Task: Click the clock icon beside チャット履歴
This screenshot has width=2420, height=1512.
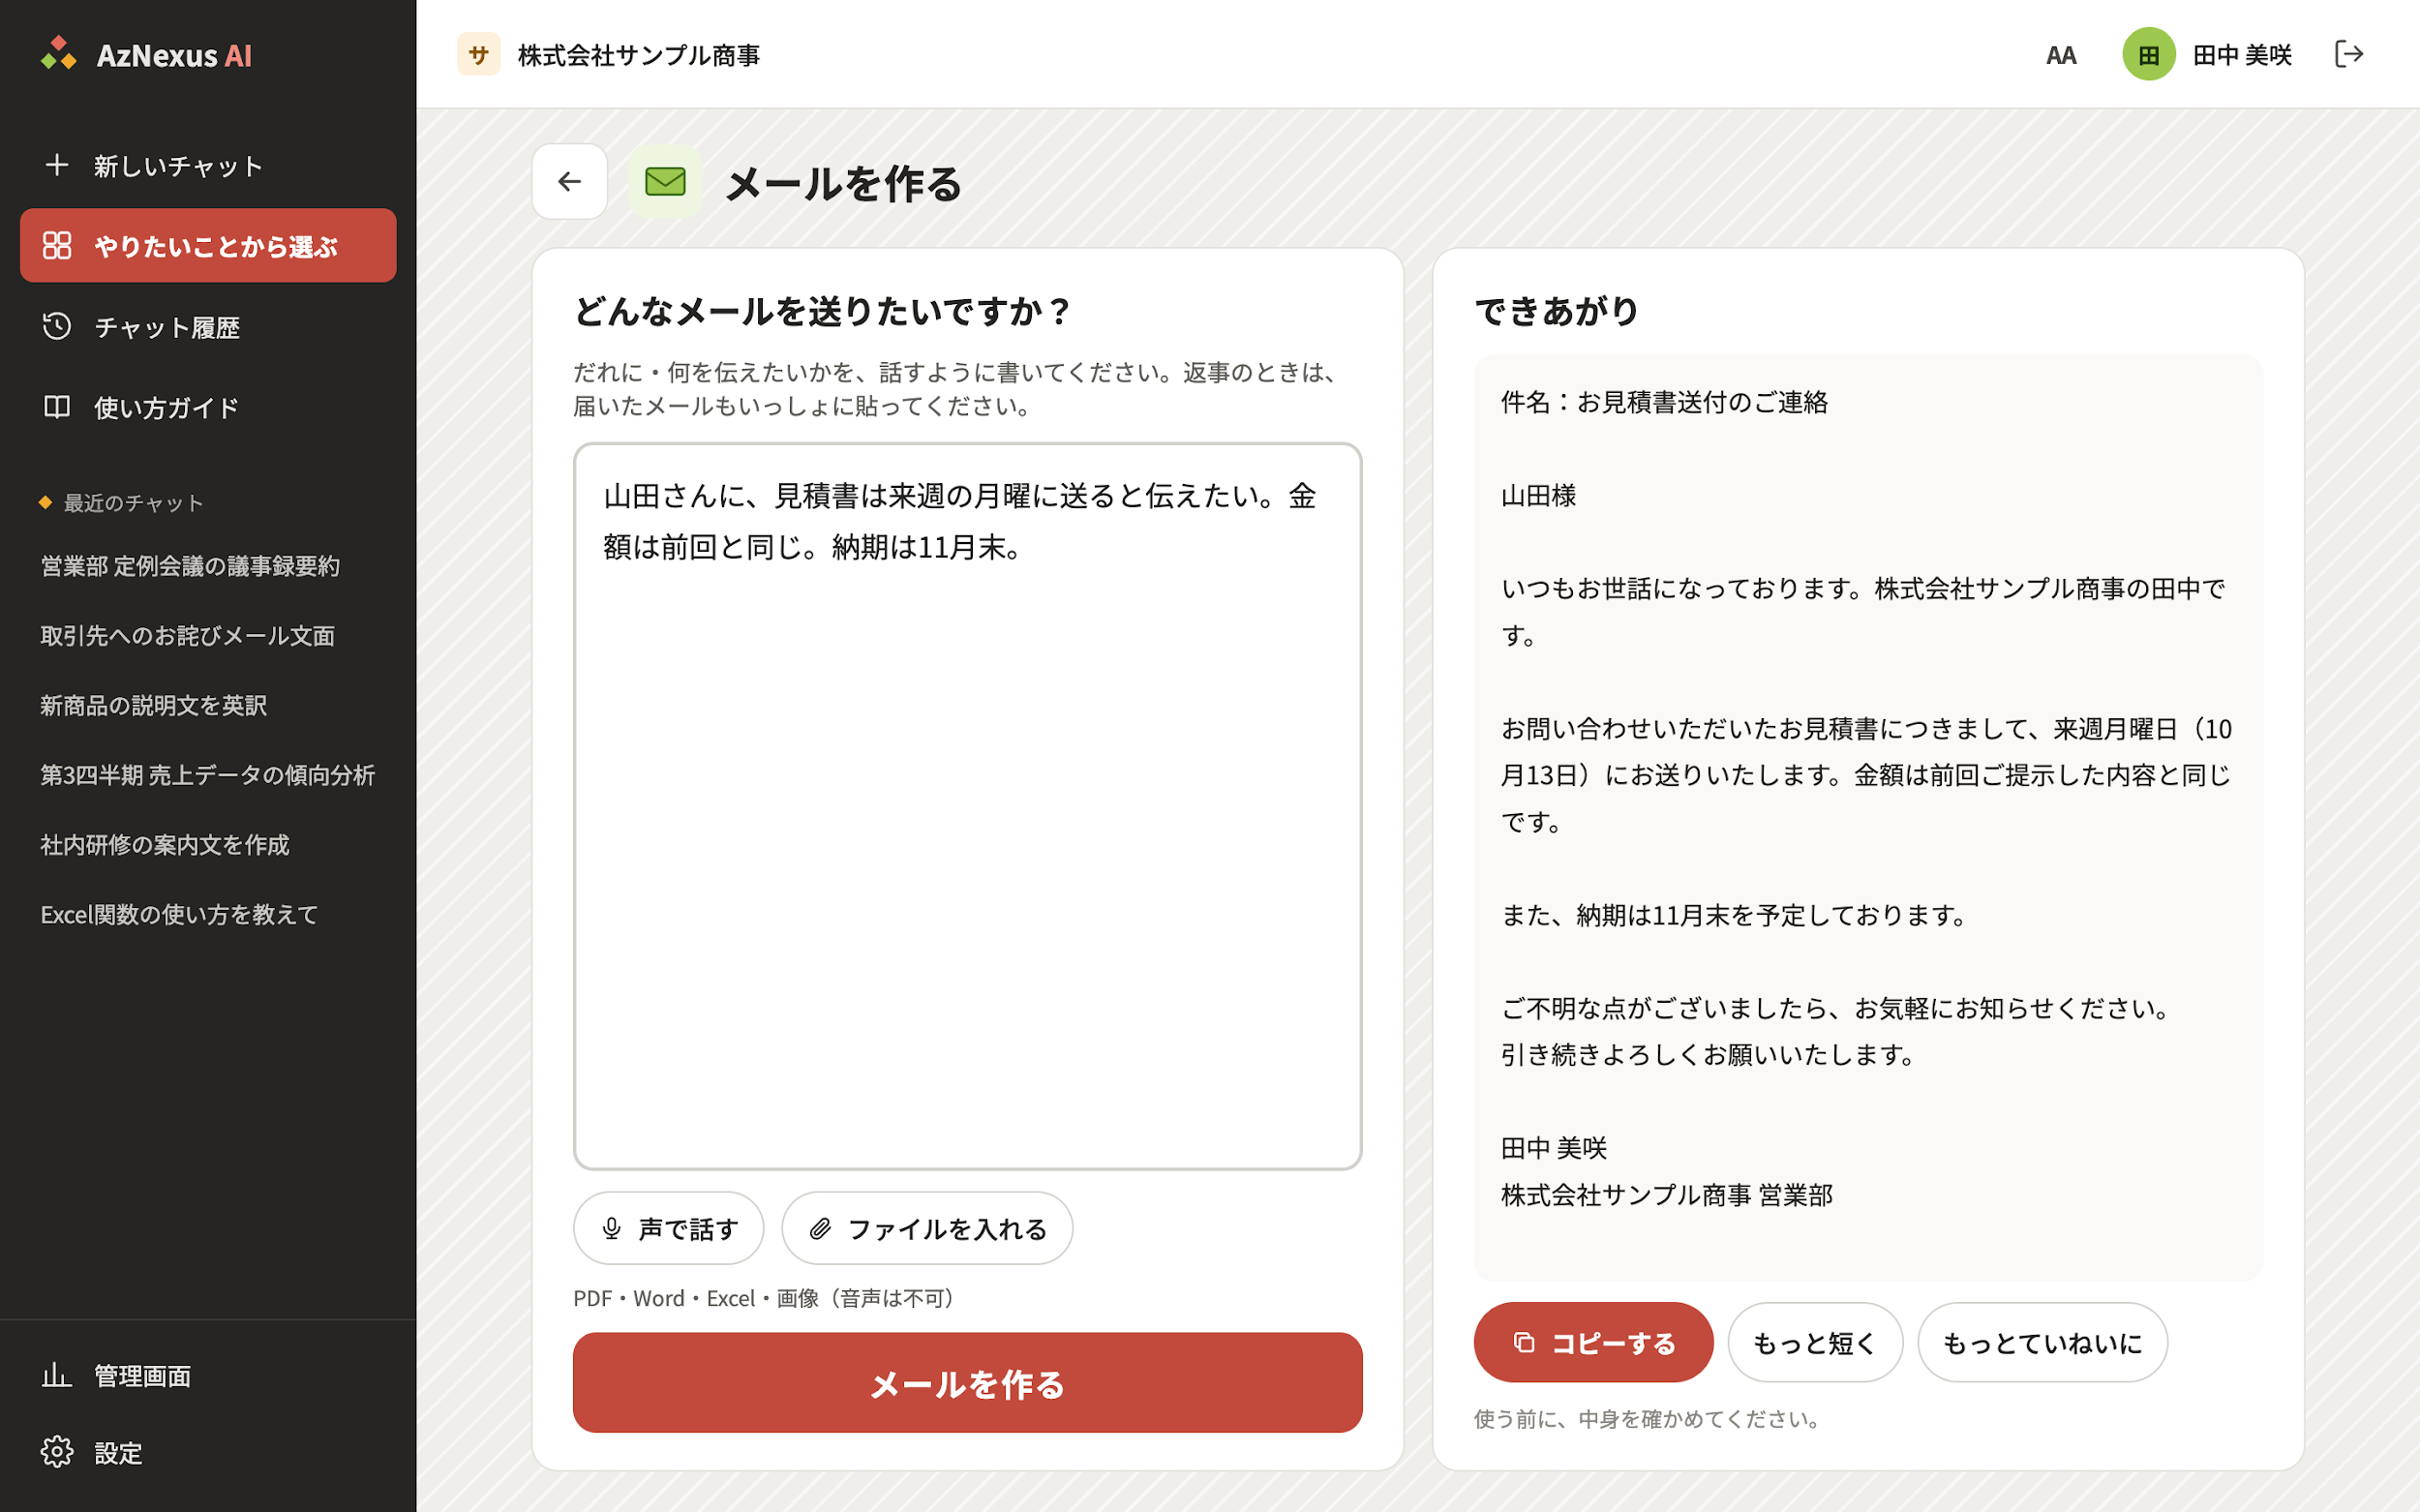Action: 57,326
